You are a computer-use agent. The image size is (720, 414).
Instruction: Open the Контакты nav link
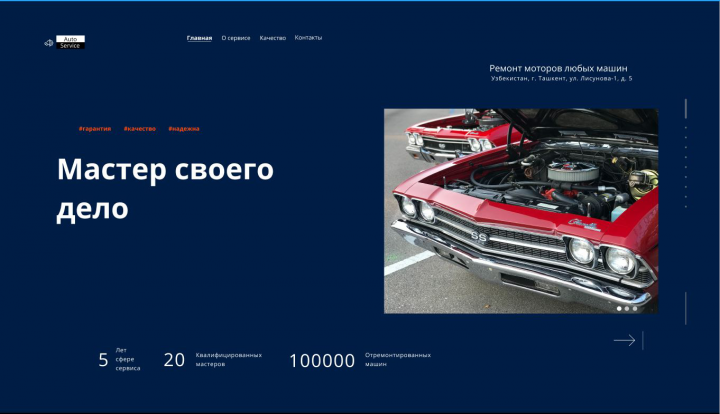click(x=308, y=38)
